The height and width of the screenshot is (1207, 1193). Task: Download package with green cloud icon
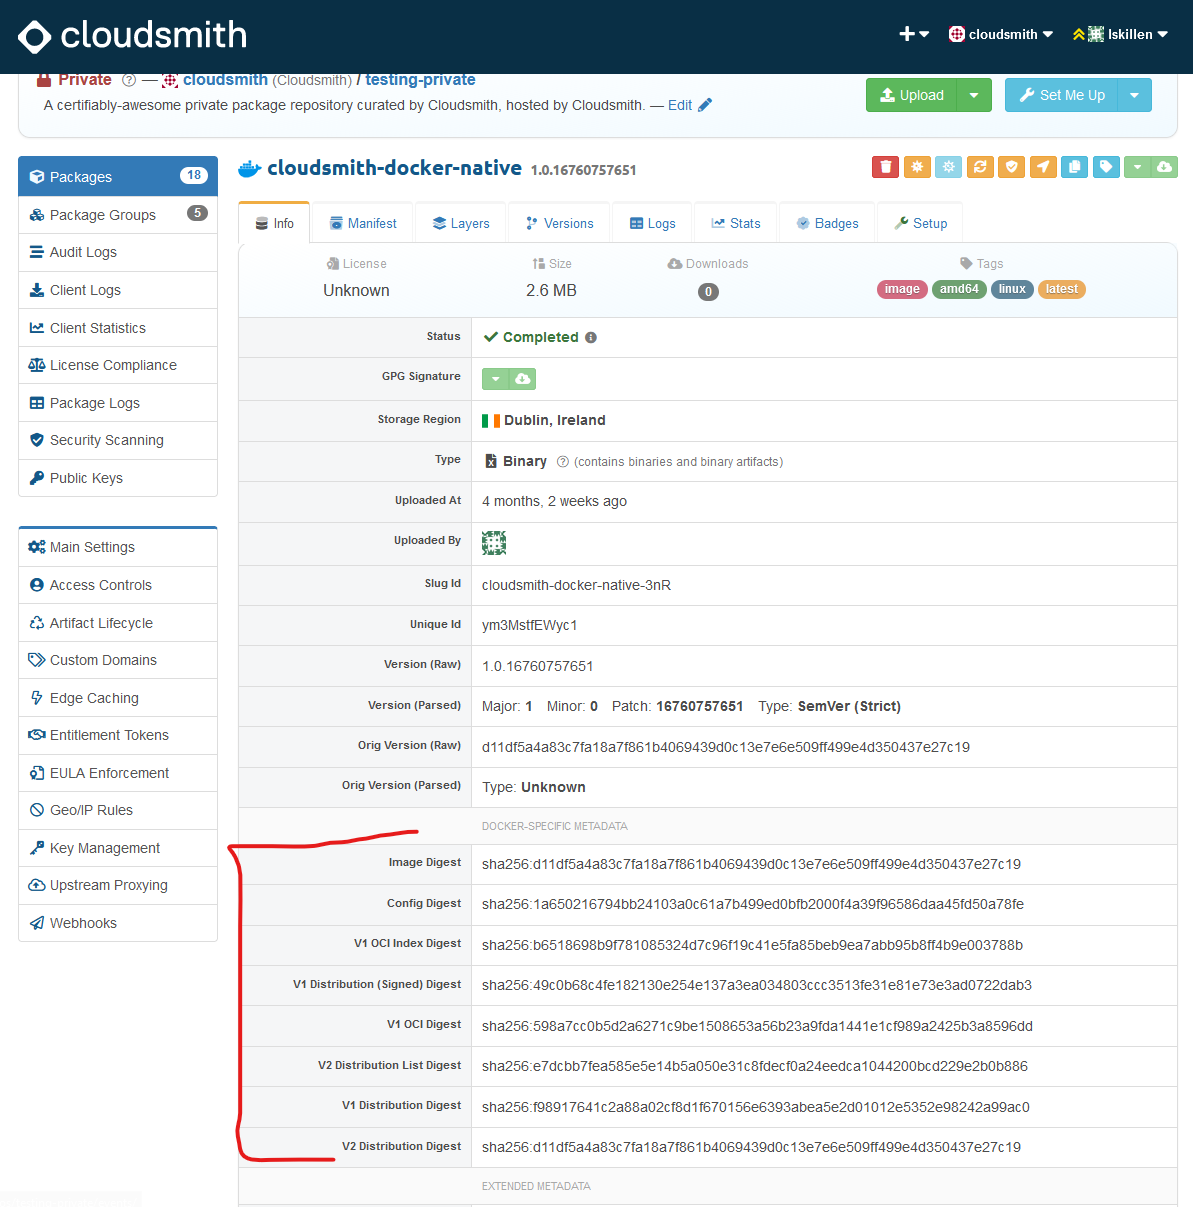click(1164, 167)
